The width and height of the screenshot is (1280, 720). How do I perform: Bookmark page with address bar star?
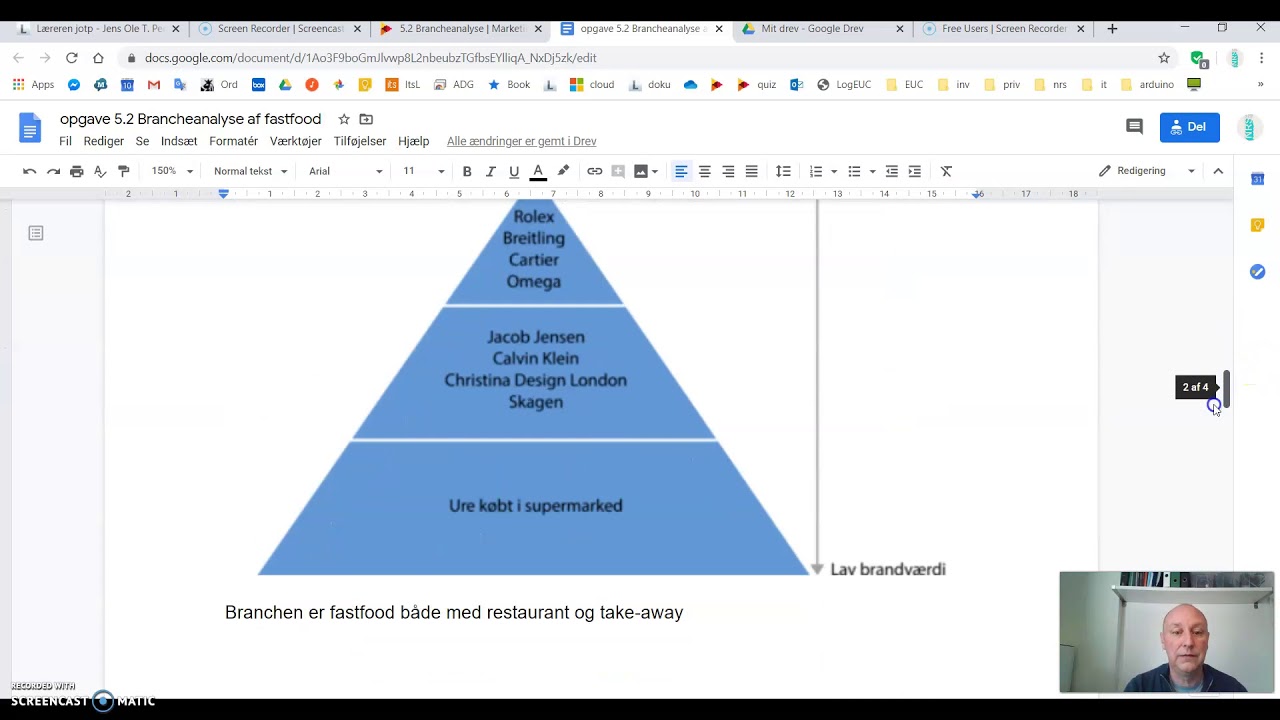click(x=1164, y=58)
